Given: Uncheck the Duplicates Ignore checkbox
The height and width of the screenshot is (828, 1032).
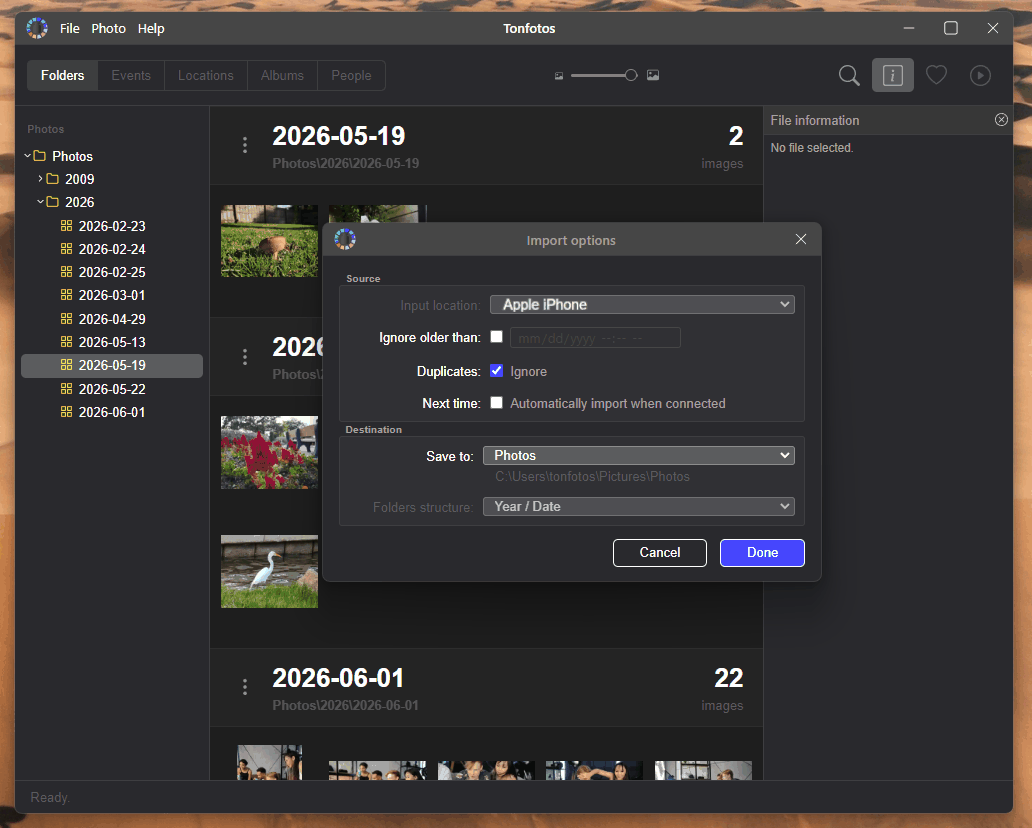Looking at the screenshot, I should coord(497,371).
